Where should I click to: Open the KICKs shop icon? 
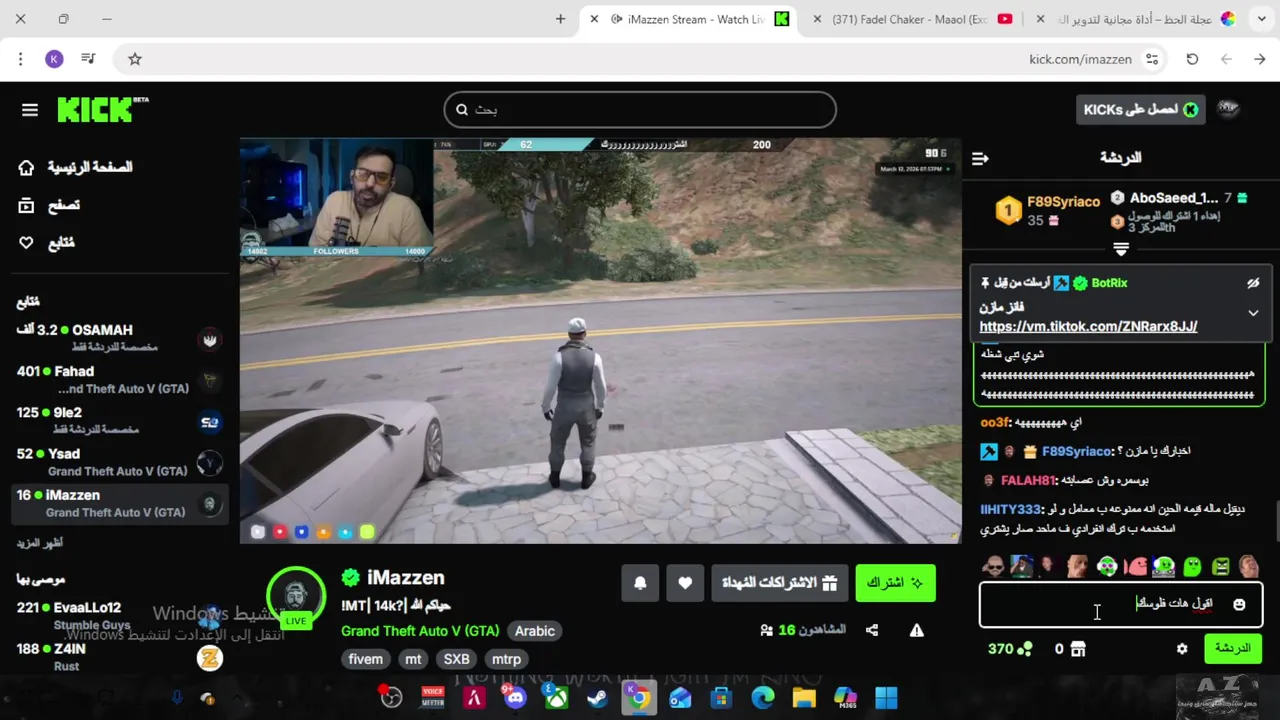(x=1078, y=650)
